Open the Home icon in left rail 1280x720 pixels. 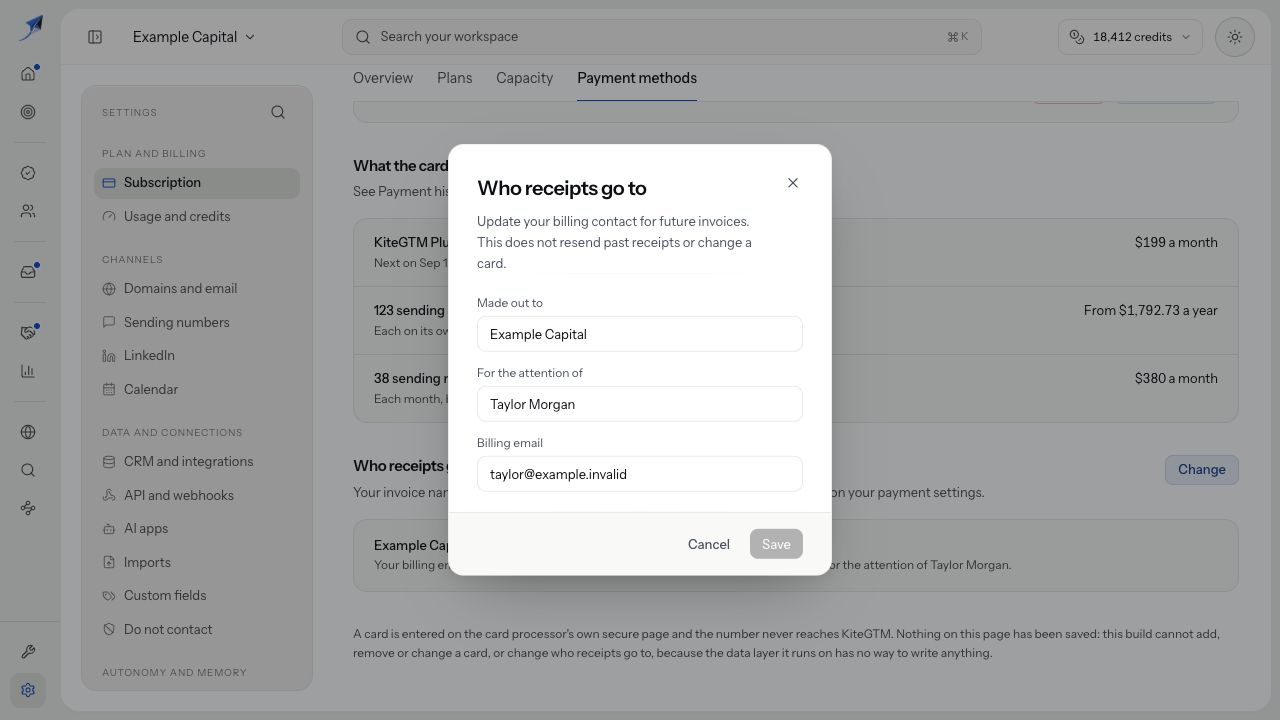pos(28,73)
